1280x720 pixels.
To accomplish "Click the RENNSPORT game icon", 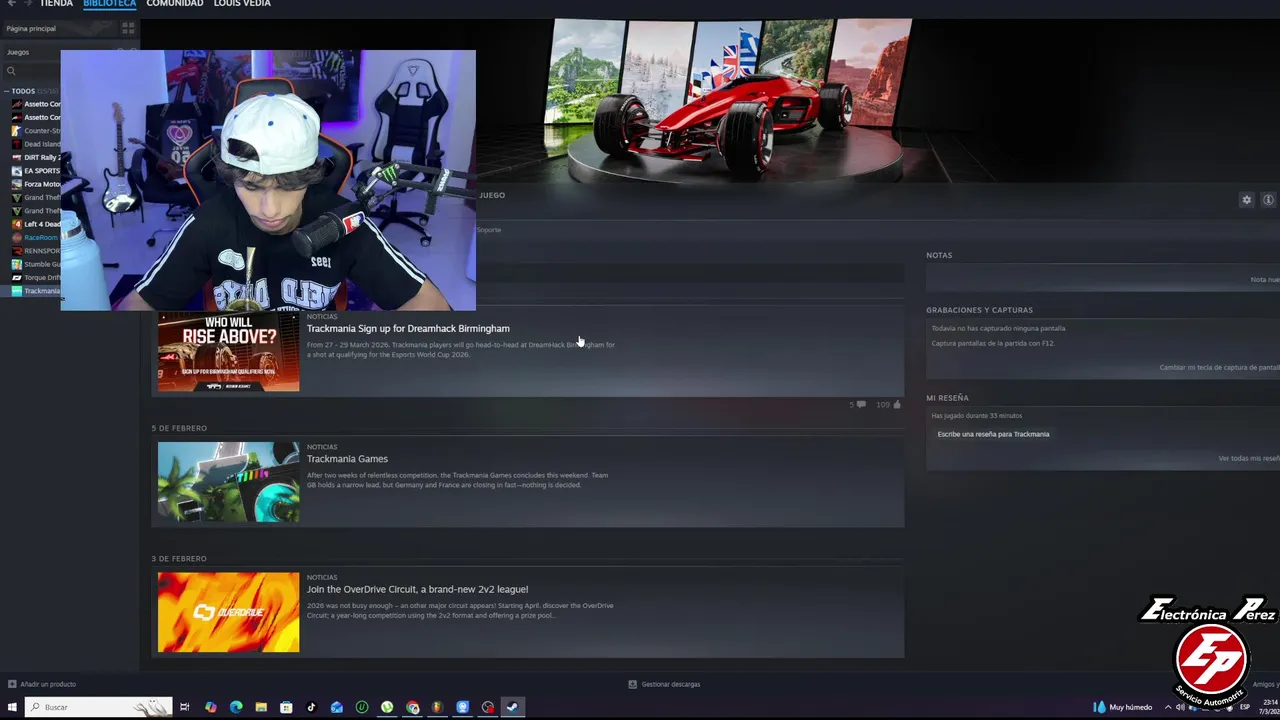I will 16,251.
